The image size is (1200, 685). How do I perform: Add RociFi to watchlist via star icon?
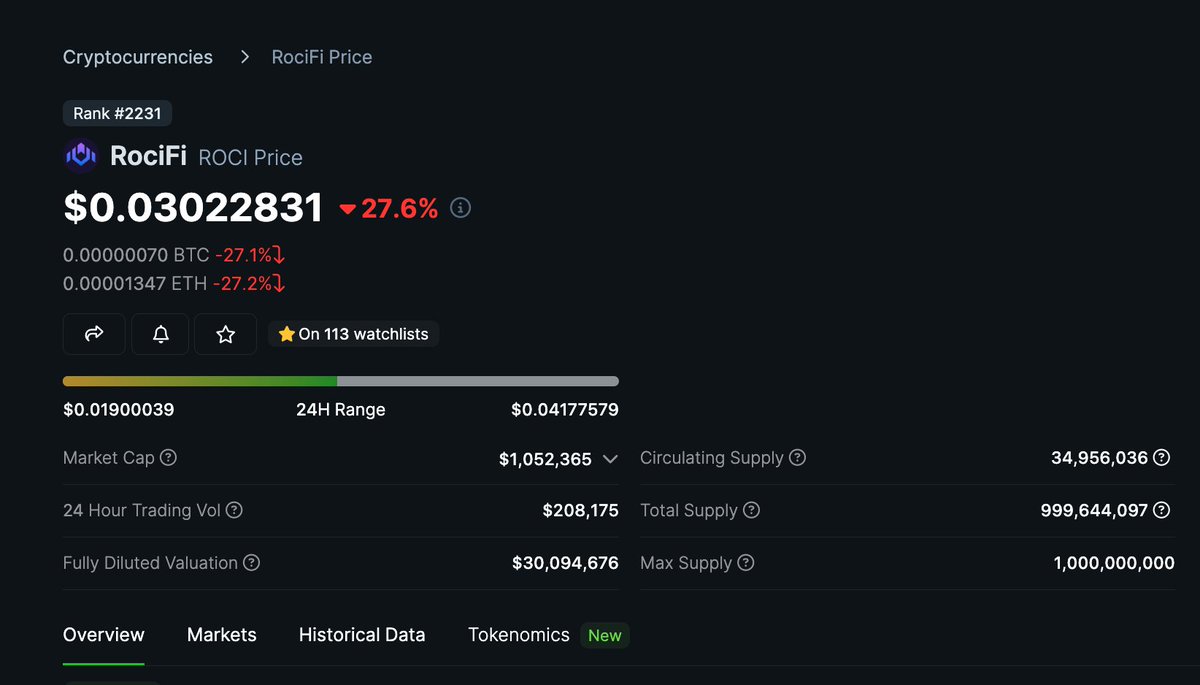[x=225, y=334]
